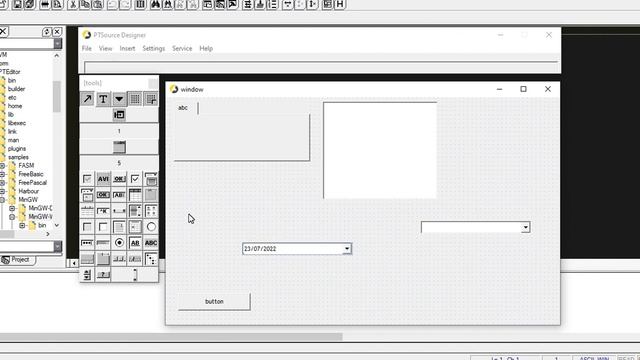
Task: Select the radio button control tool
Action: (x=119, y=243)
